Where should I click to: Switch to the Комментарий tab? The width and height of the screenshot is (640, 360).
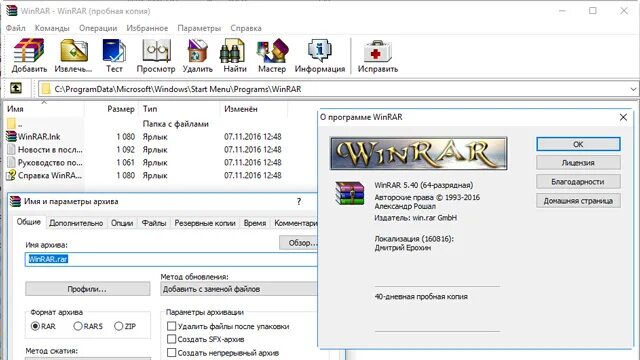click(x=295, y=223)
